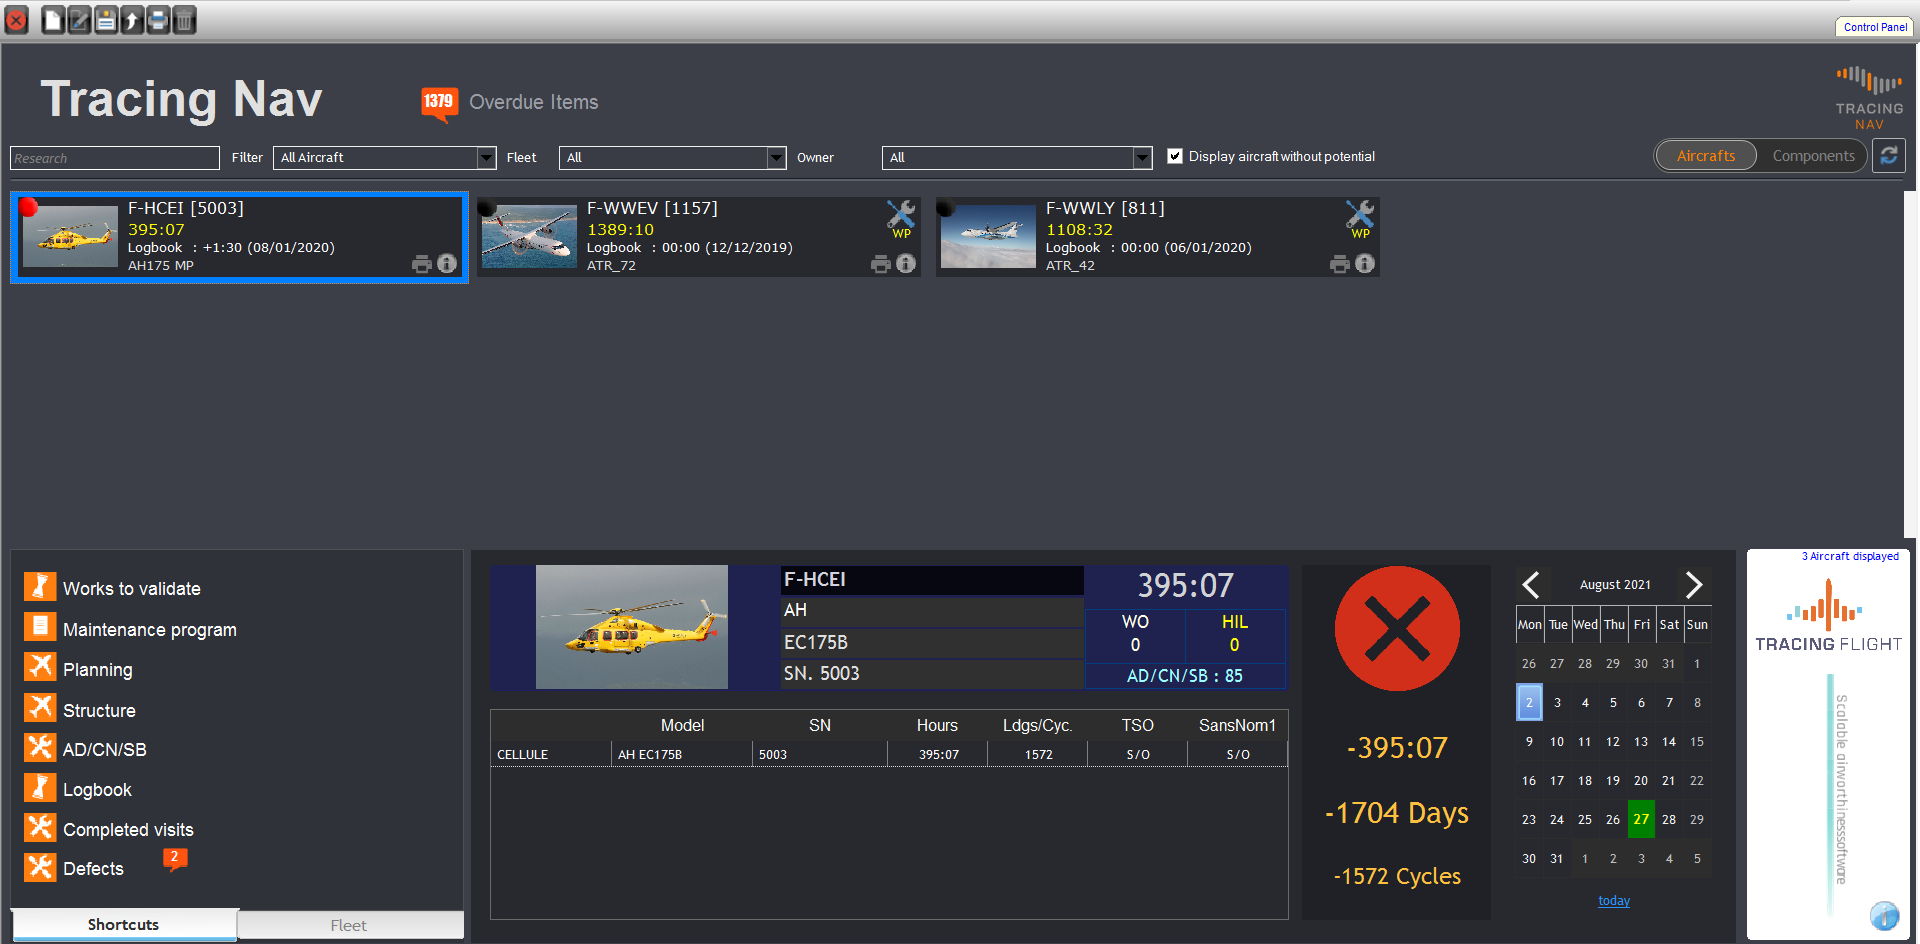This screenshot has width=1920, height=944.
Task: Open Defects from the Shortcuts sidebar
Action: [x=95, y=867]
